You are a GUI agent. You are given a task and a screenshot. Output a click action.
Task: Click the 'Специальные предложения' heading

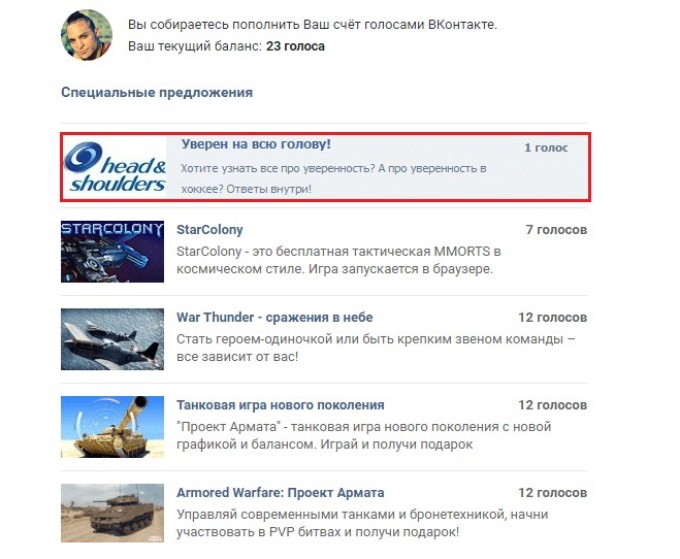tap(157, 92)
